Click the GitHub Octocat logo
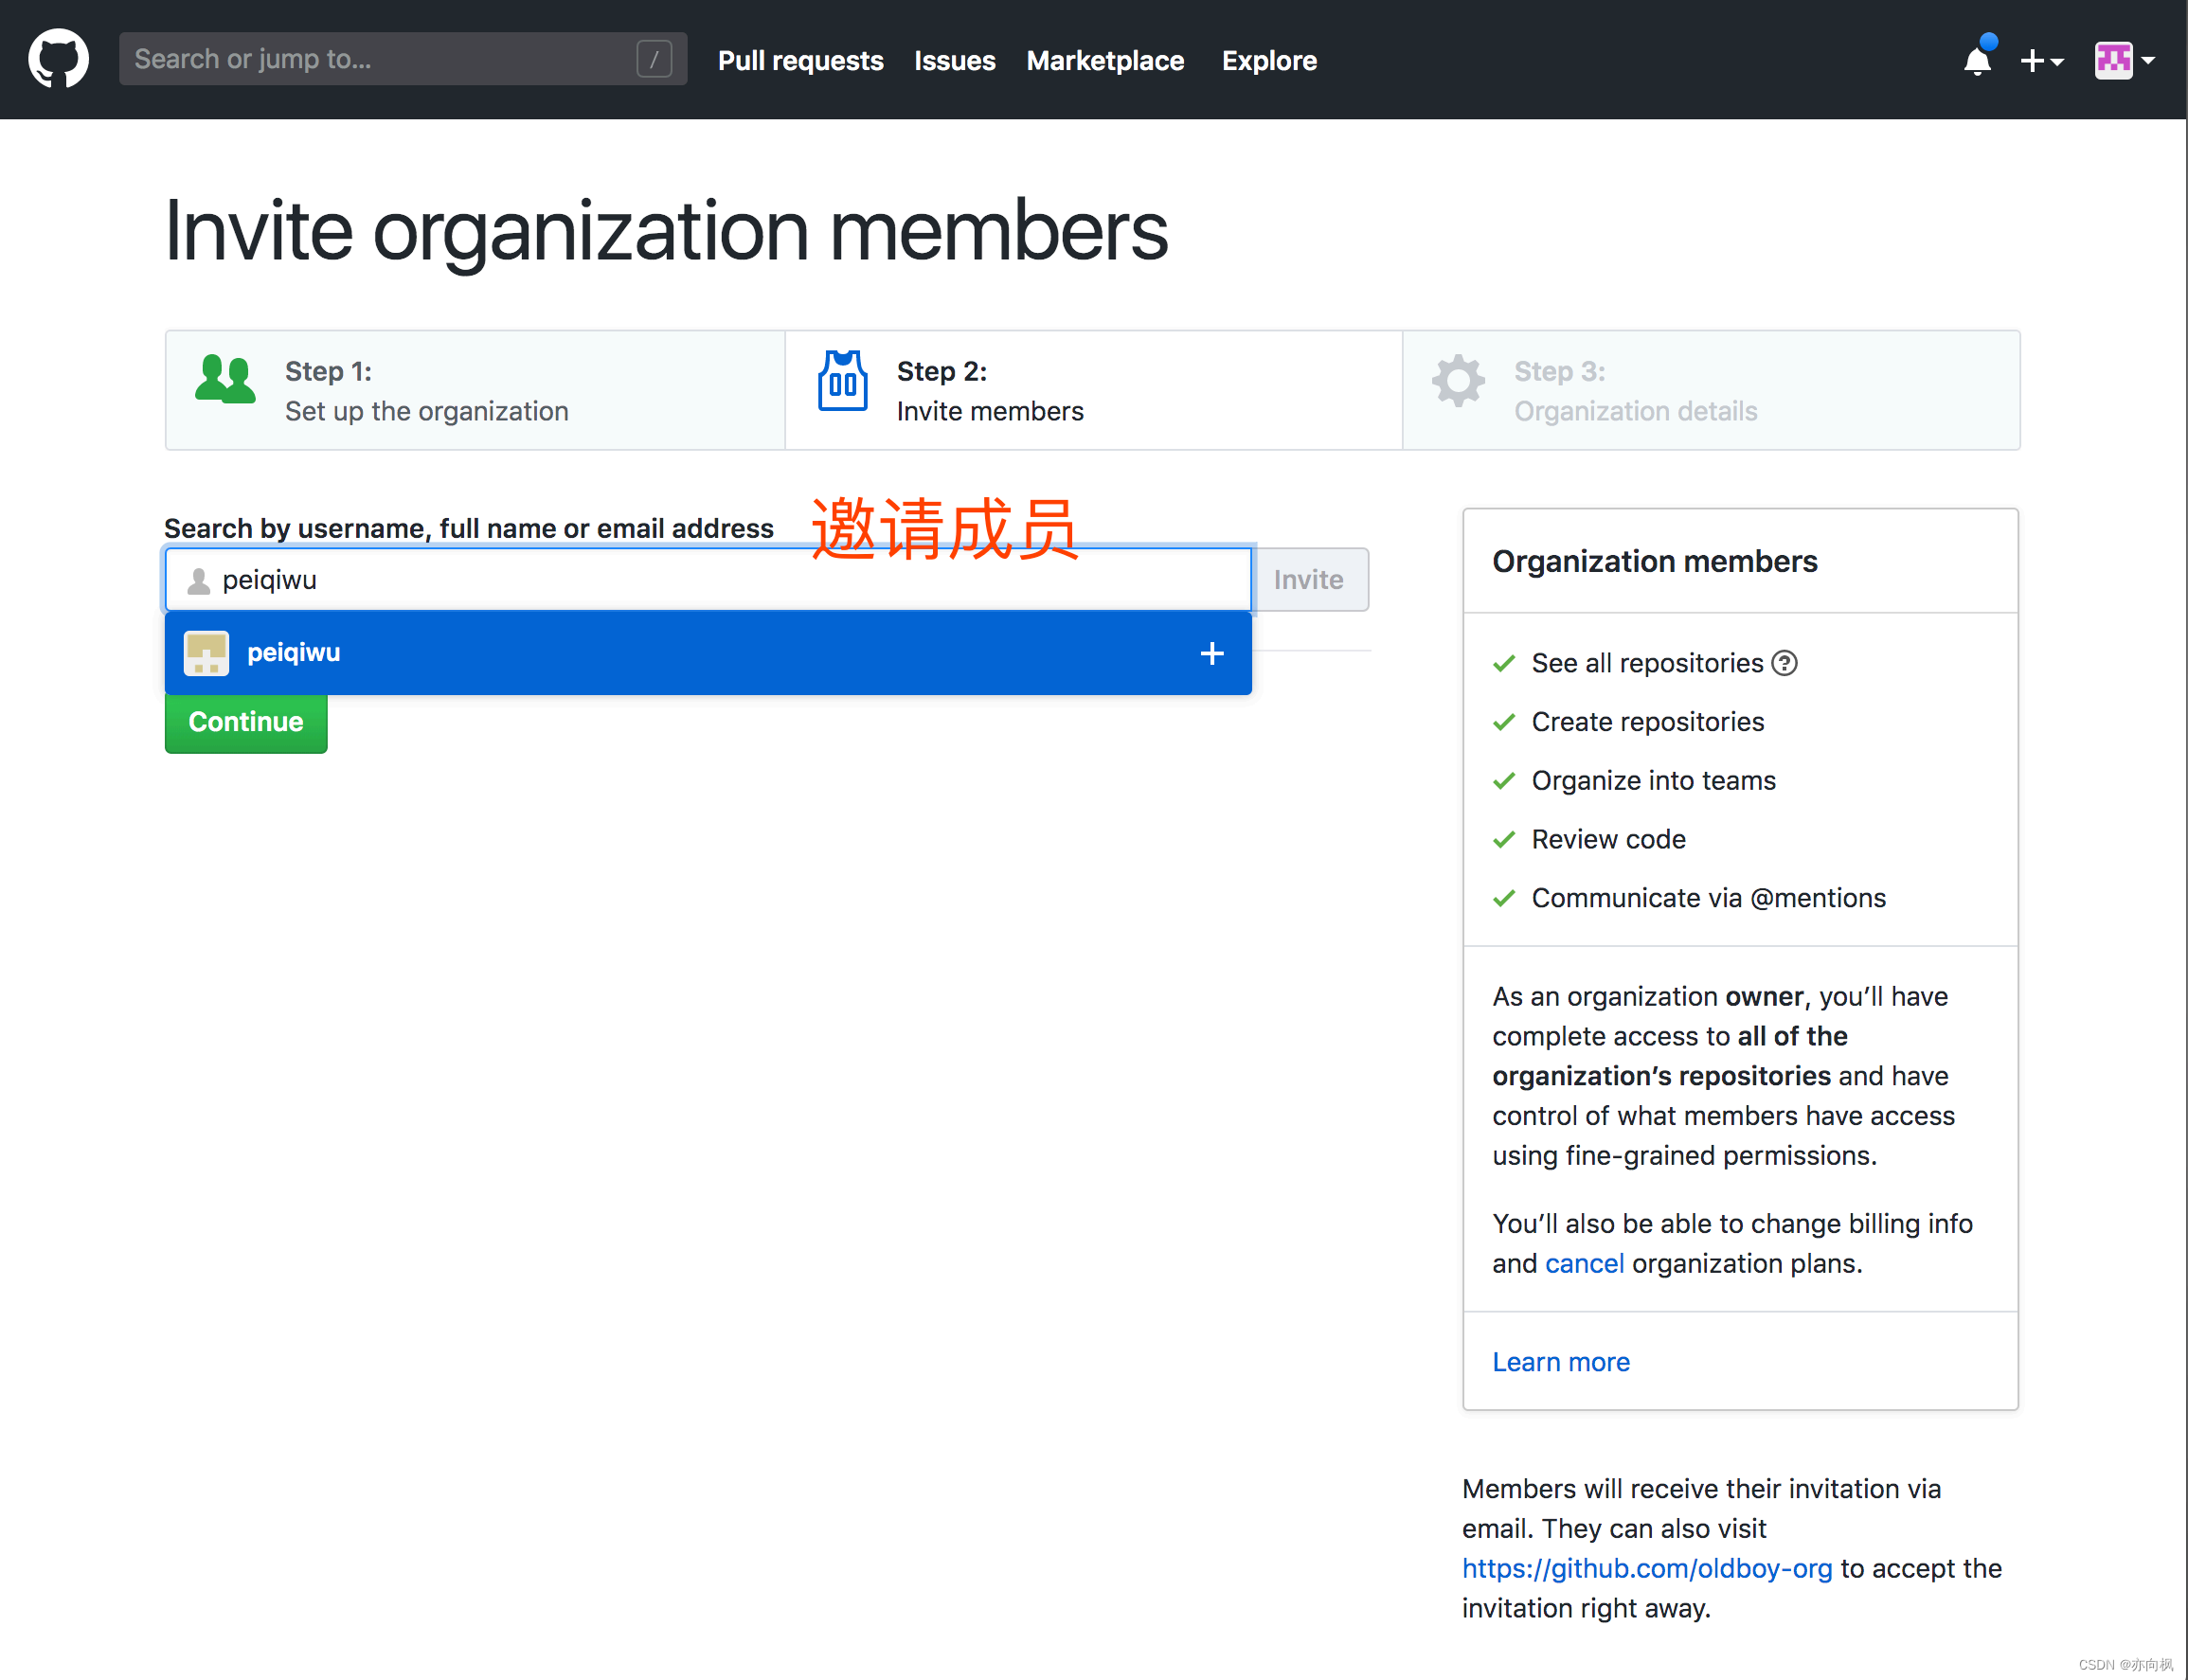The height and width of the screenshot is (1680, 2188). pyautogui.click(x=58, y=59)
